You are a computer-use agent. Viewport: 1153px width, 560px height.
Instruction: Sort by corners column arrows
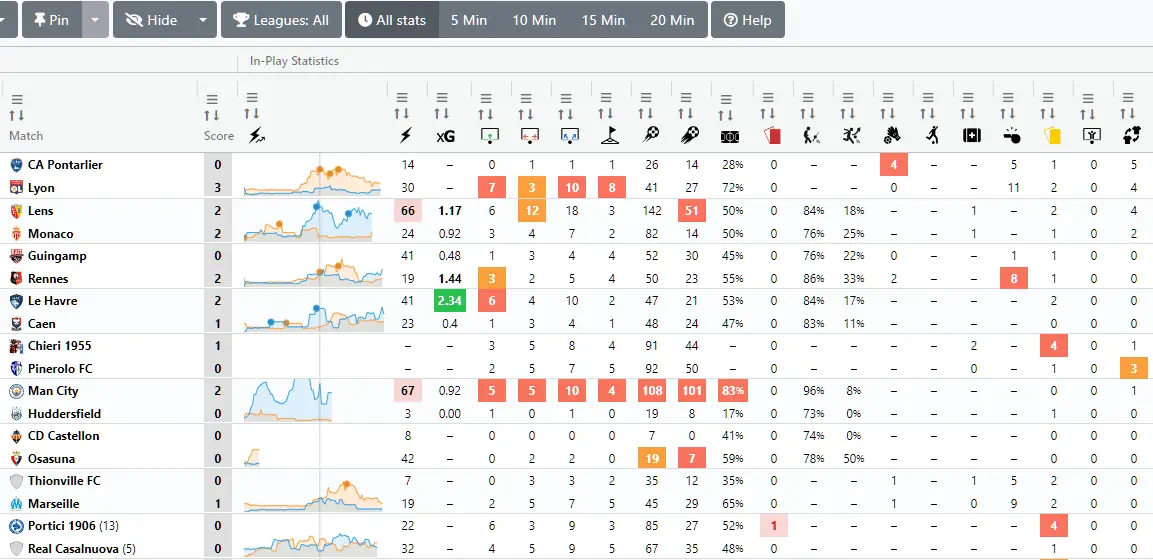(x=606, y=113)
